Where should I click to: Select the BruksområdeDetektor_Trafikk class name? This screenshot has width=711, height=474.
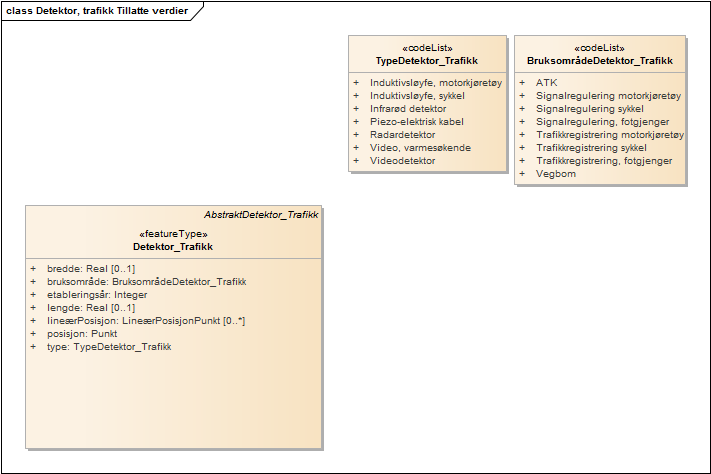coord(599,61)
